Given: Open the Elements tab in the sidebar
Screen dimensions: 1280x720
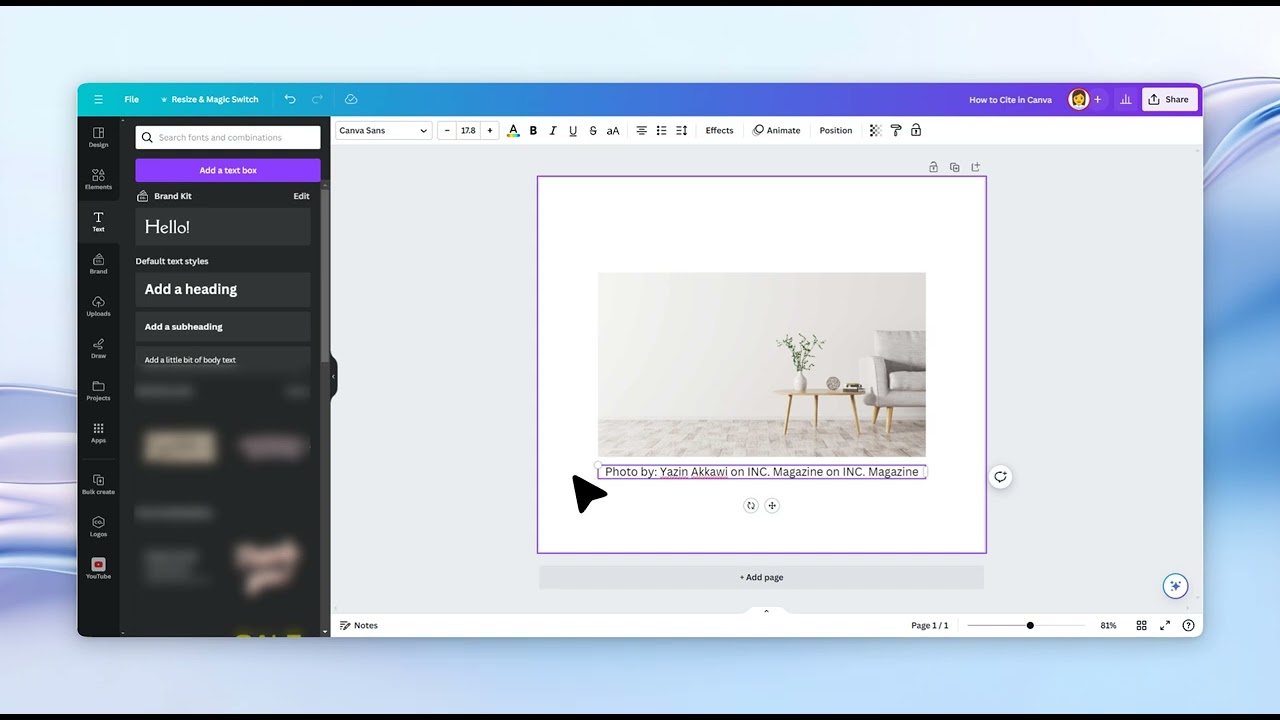Looking at the screenshot, I should (98, 179).
